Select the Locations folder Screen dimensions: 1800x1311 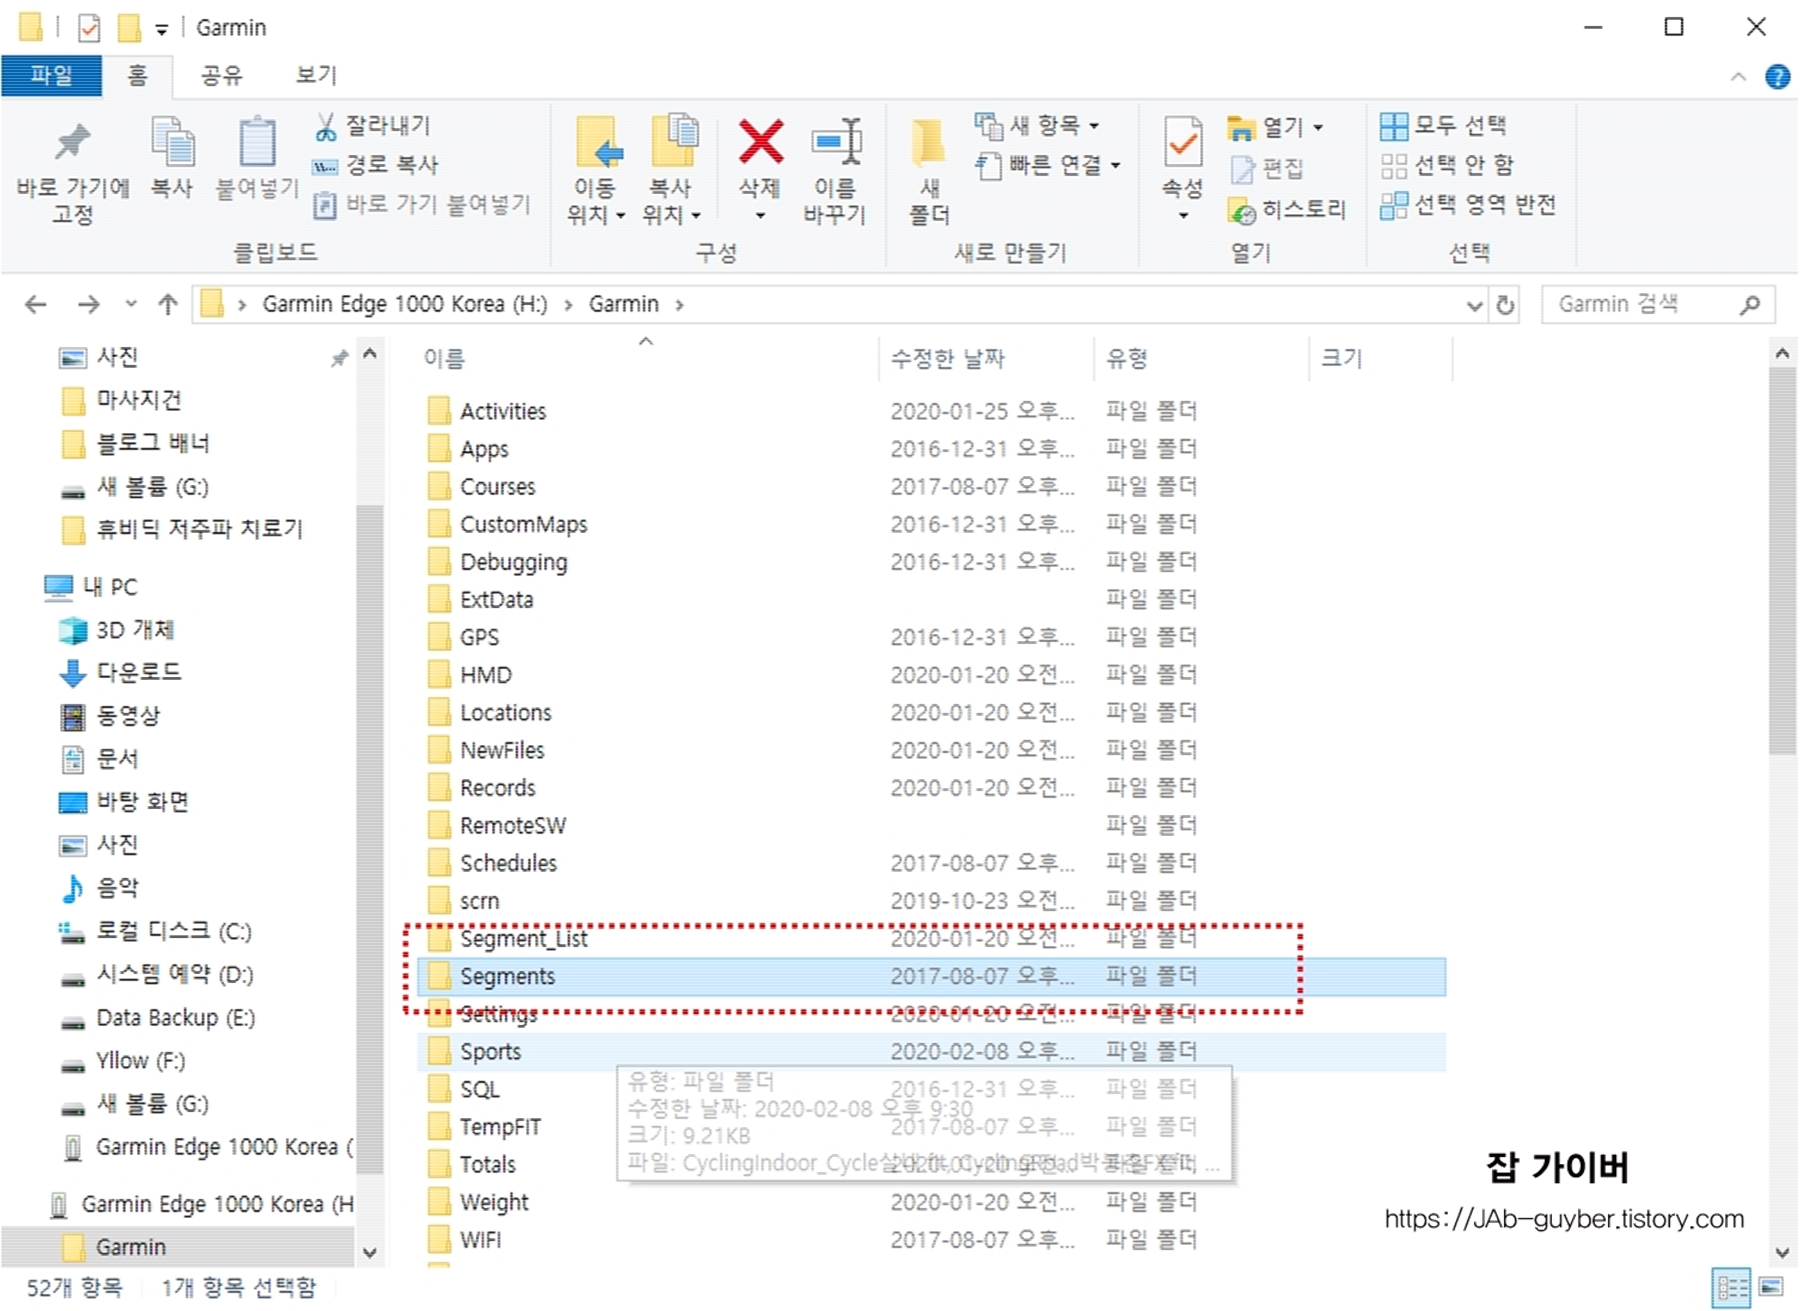coord(506,713)
